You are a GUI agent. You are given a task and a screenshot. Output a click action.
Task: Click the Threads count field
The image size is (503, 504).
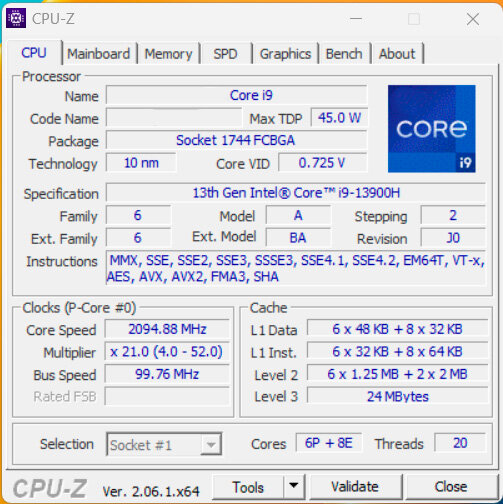[460, 443]
